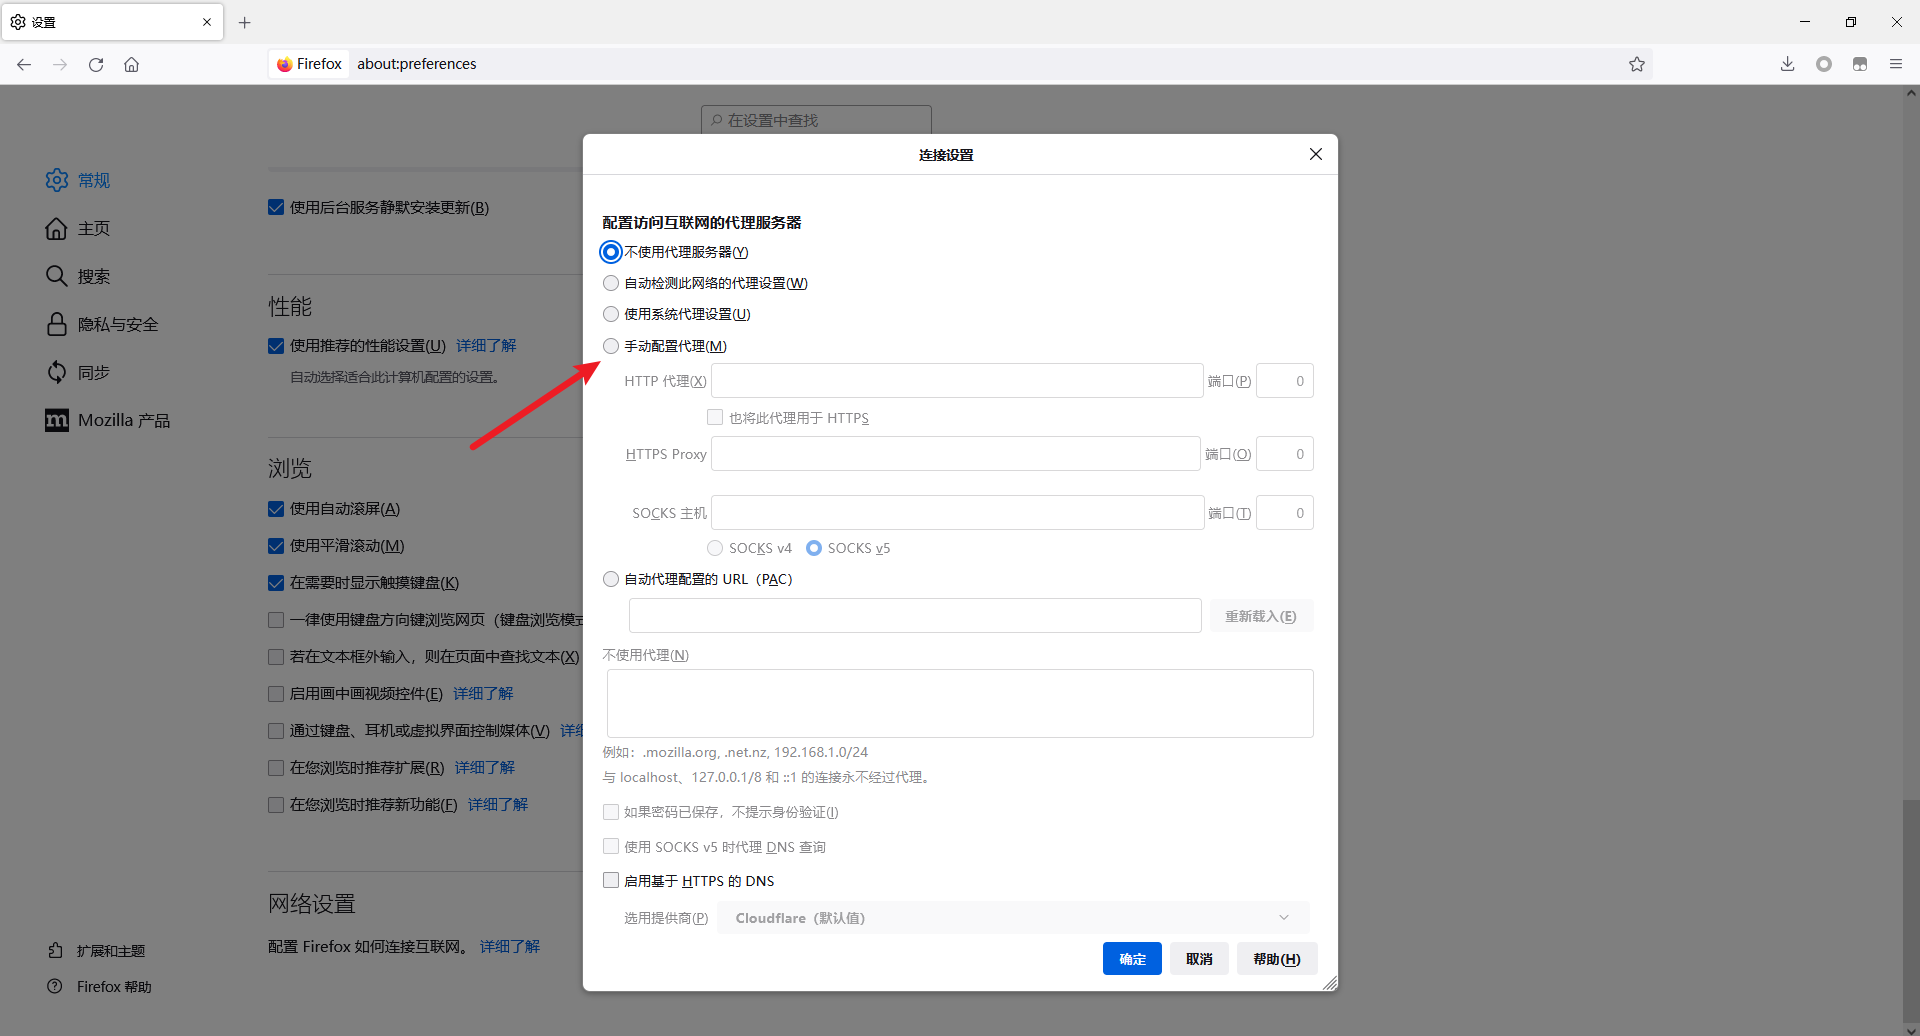1920x1036 pixels.
Task: Click the PAC URL input field
Action: tap(915, 616)
